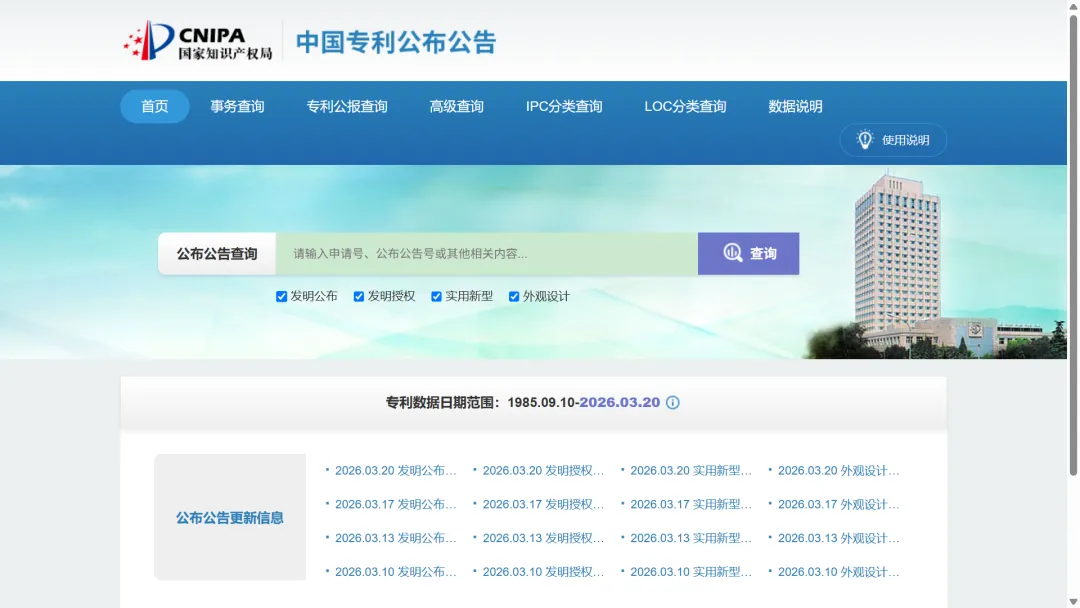Click the lightbulb icon beside 使用说明
This screenshot has width=1080, height=608.
click(x=864, y=140)
